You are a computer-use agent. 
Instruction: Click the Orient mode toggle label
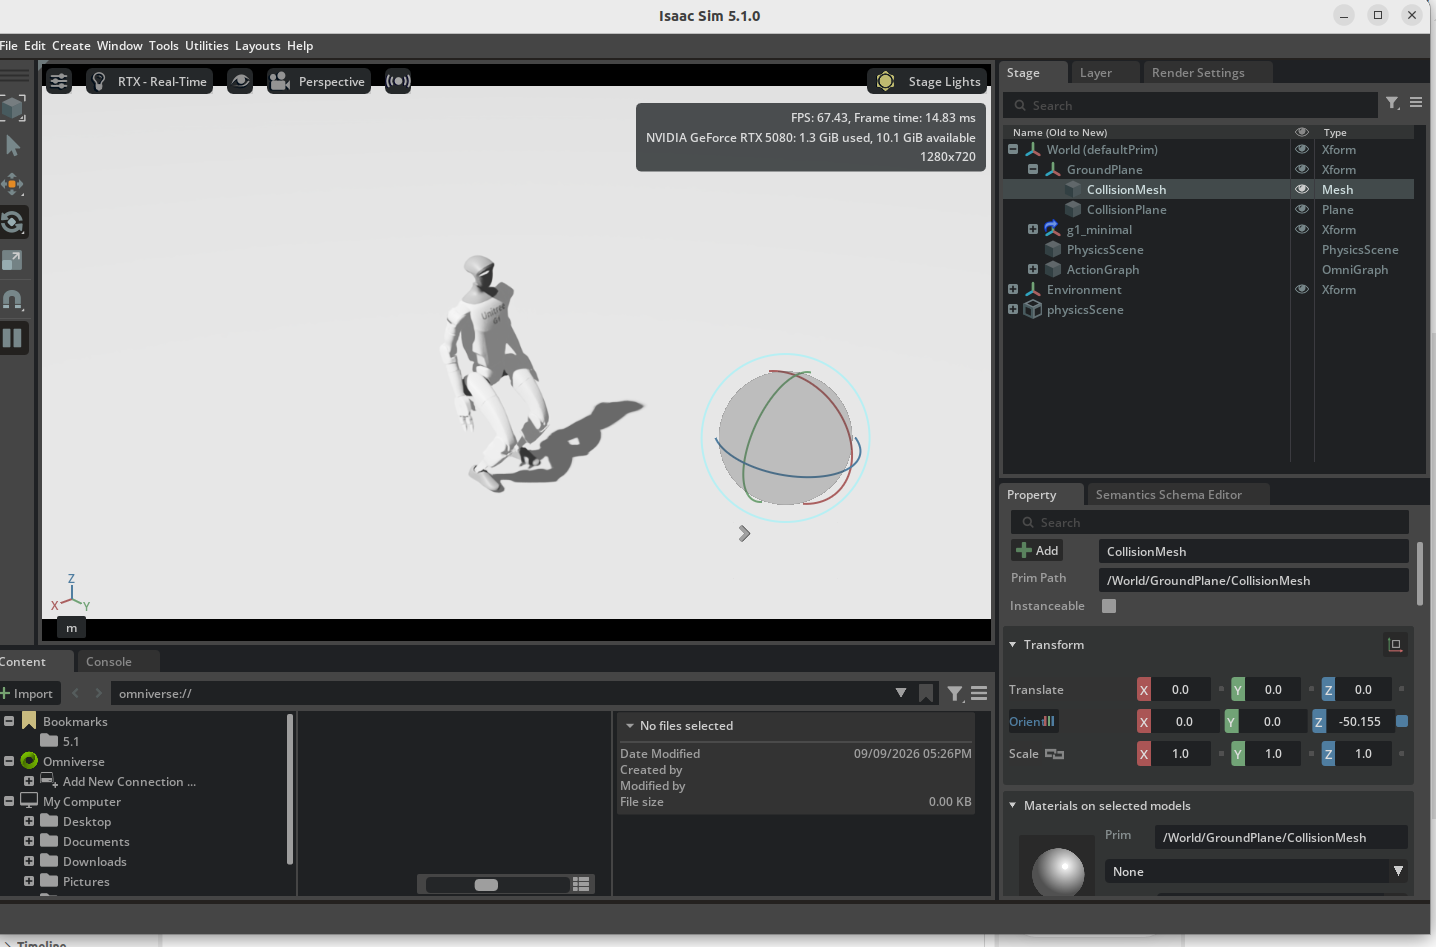click(x=1032, y=722)
